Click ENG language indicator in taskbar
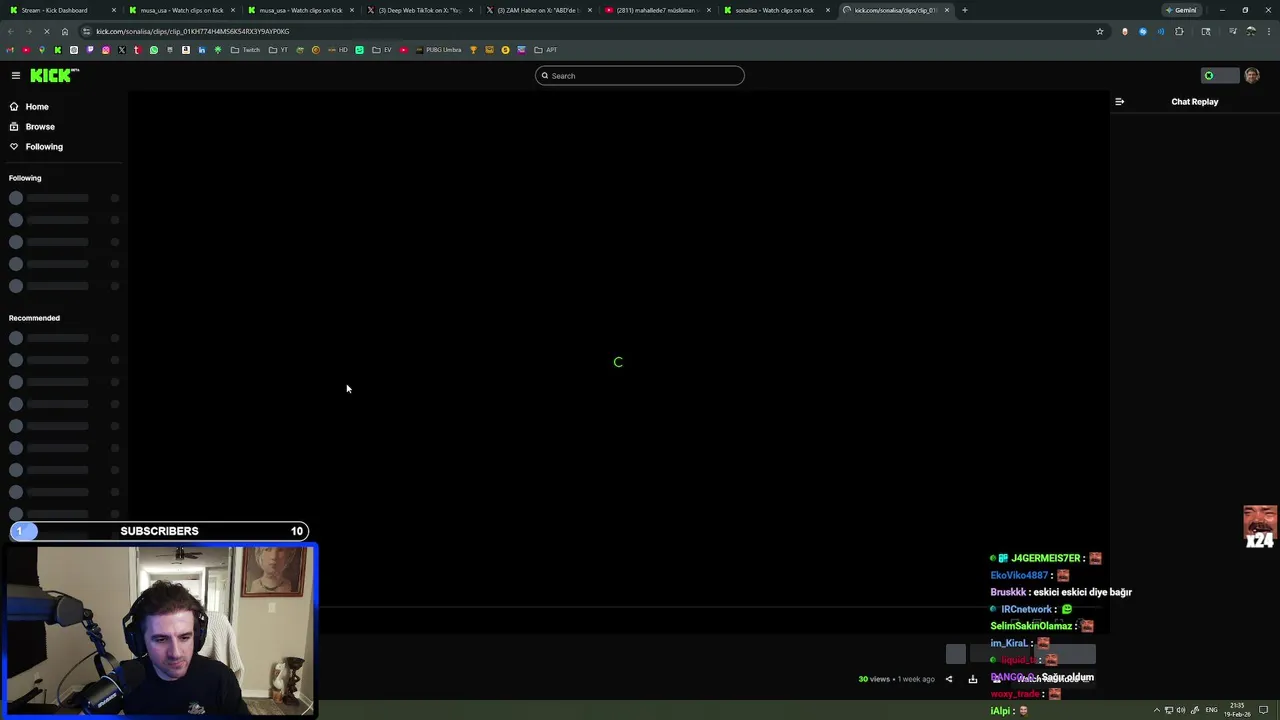1280x720 pixels. [x=1212, y=710]
